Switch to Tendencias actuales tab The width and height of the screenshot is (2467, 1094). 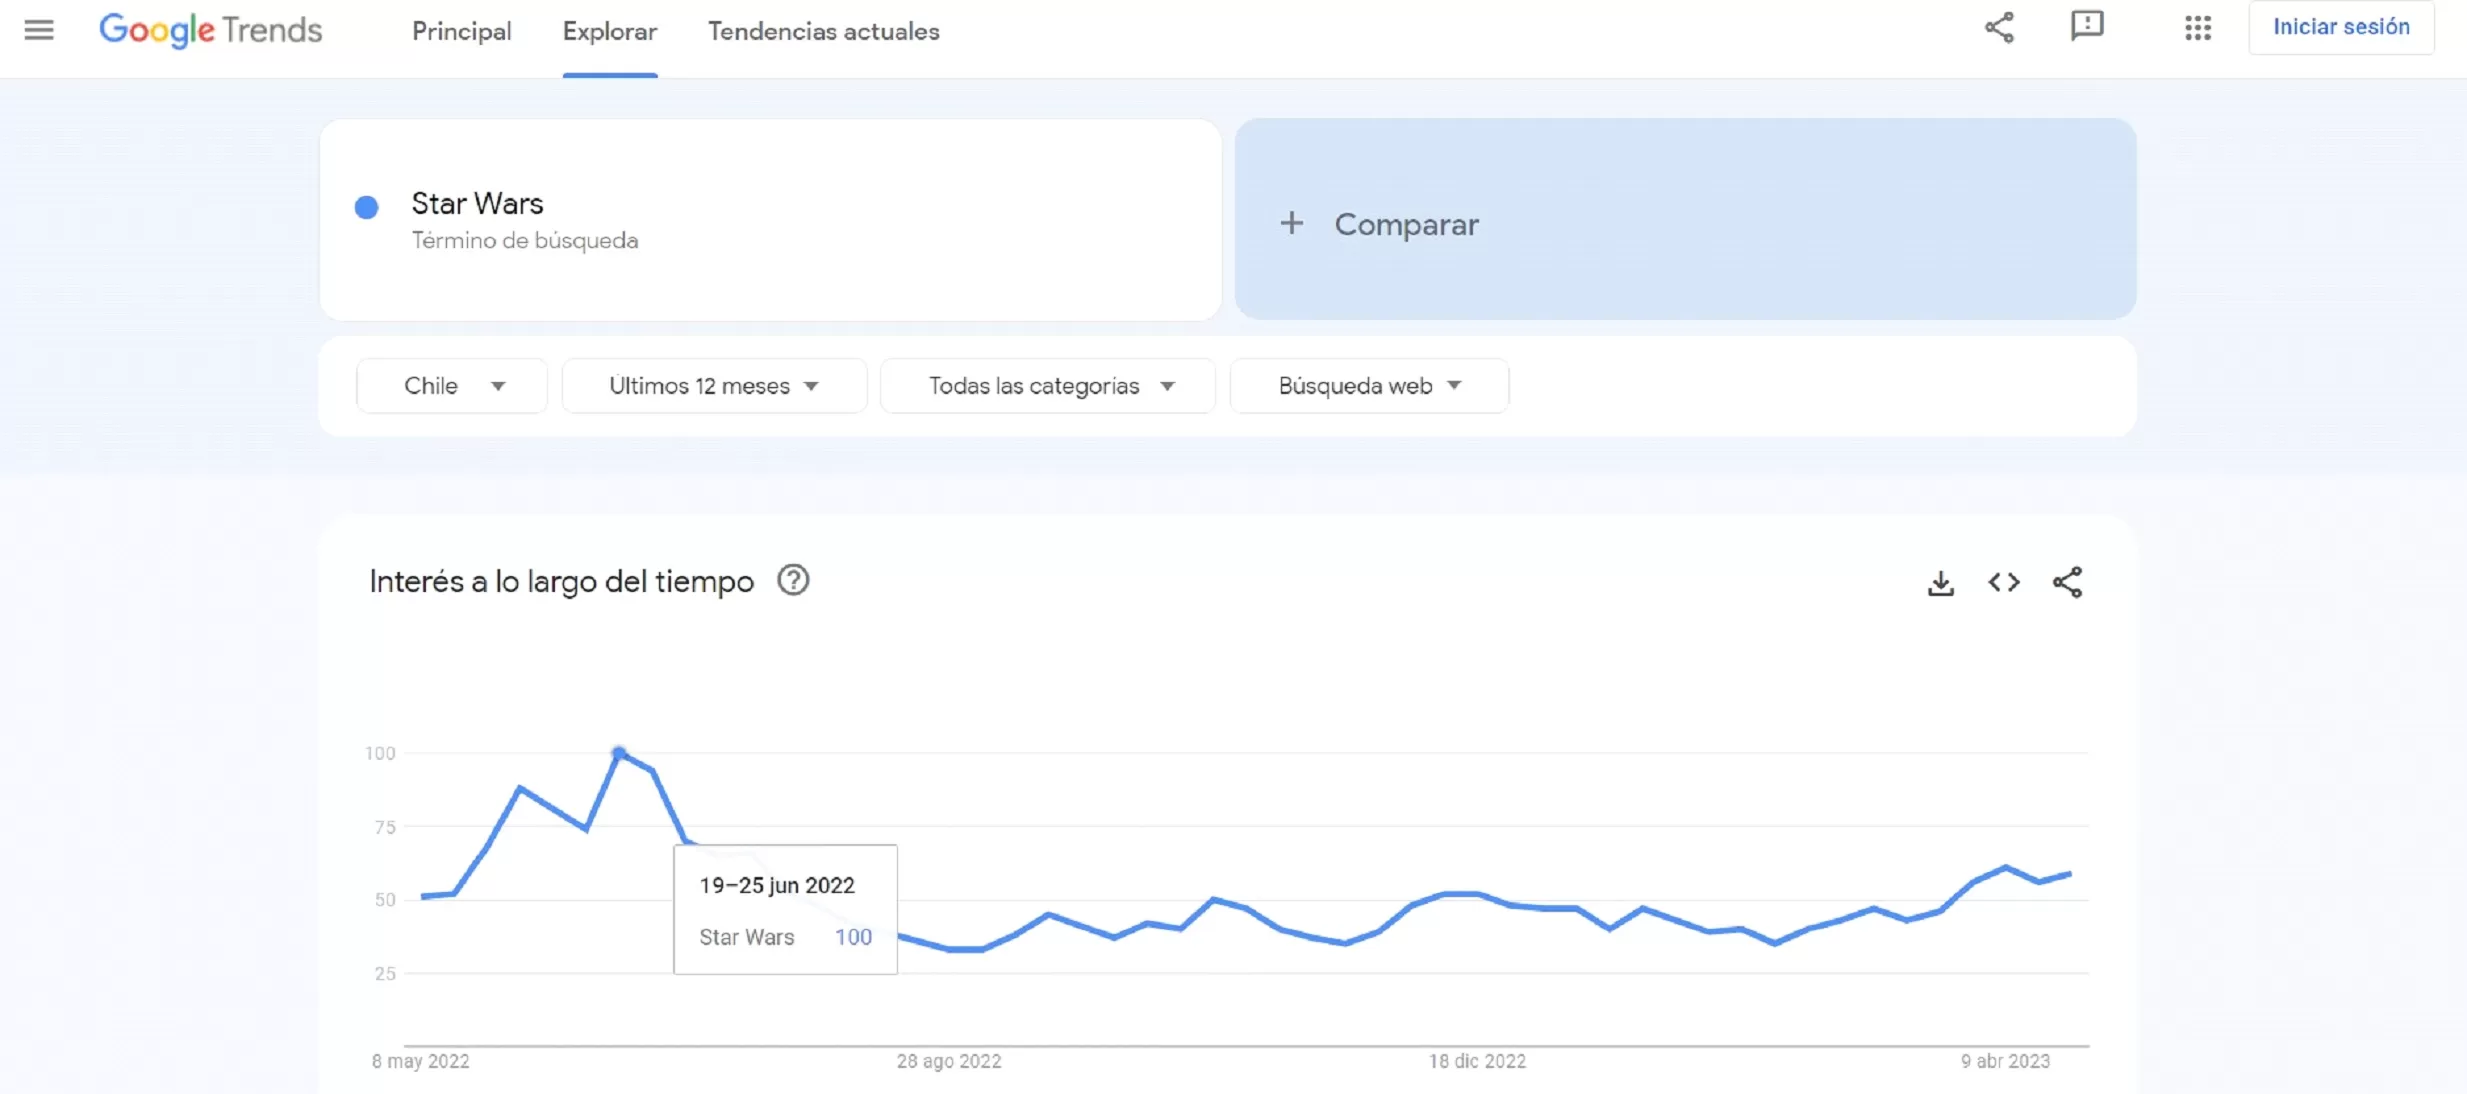[x=823, y=31]
